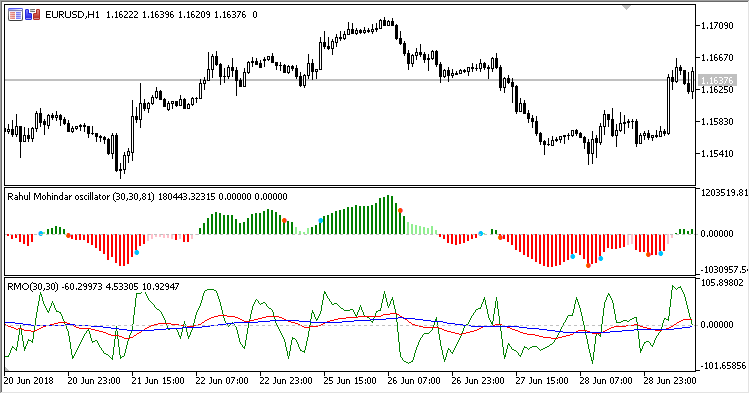Click the 26 Jun 23:00 time label
Image resolution: width=750 pixels, height=394 pixels.
click(x=478, y=381)
